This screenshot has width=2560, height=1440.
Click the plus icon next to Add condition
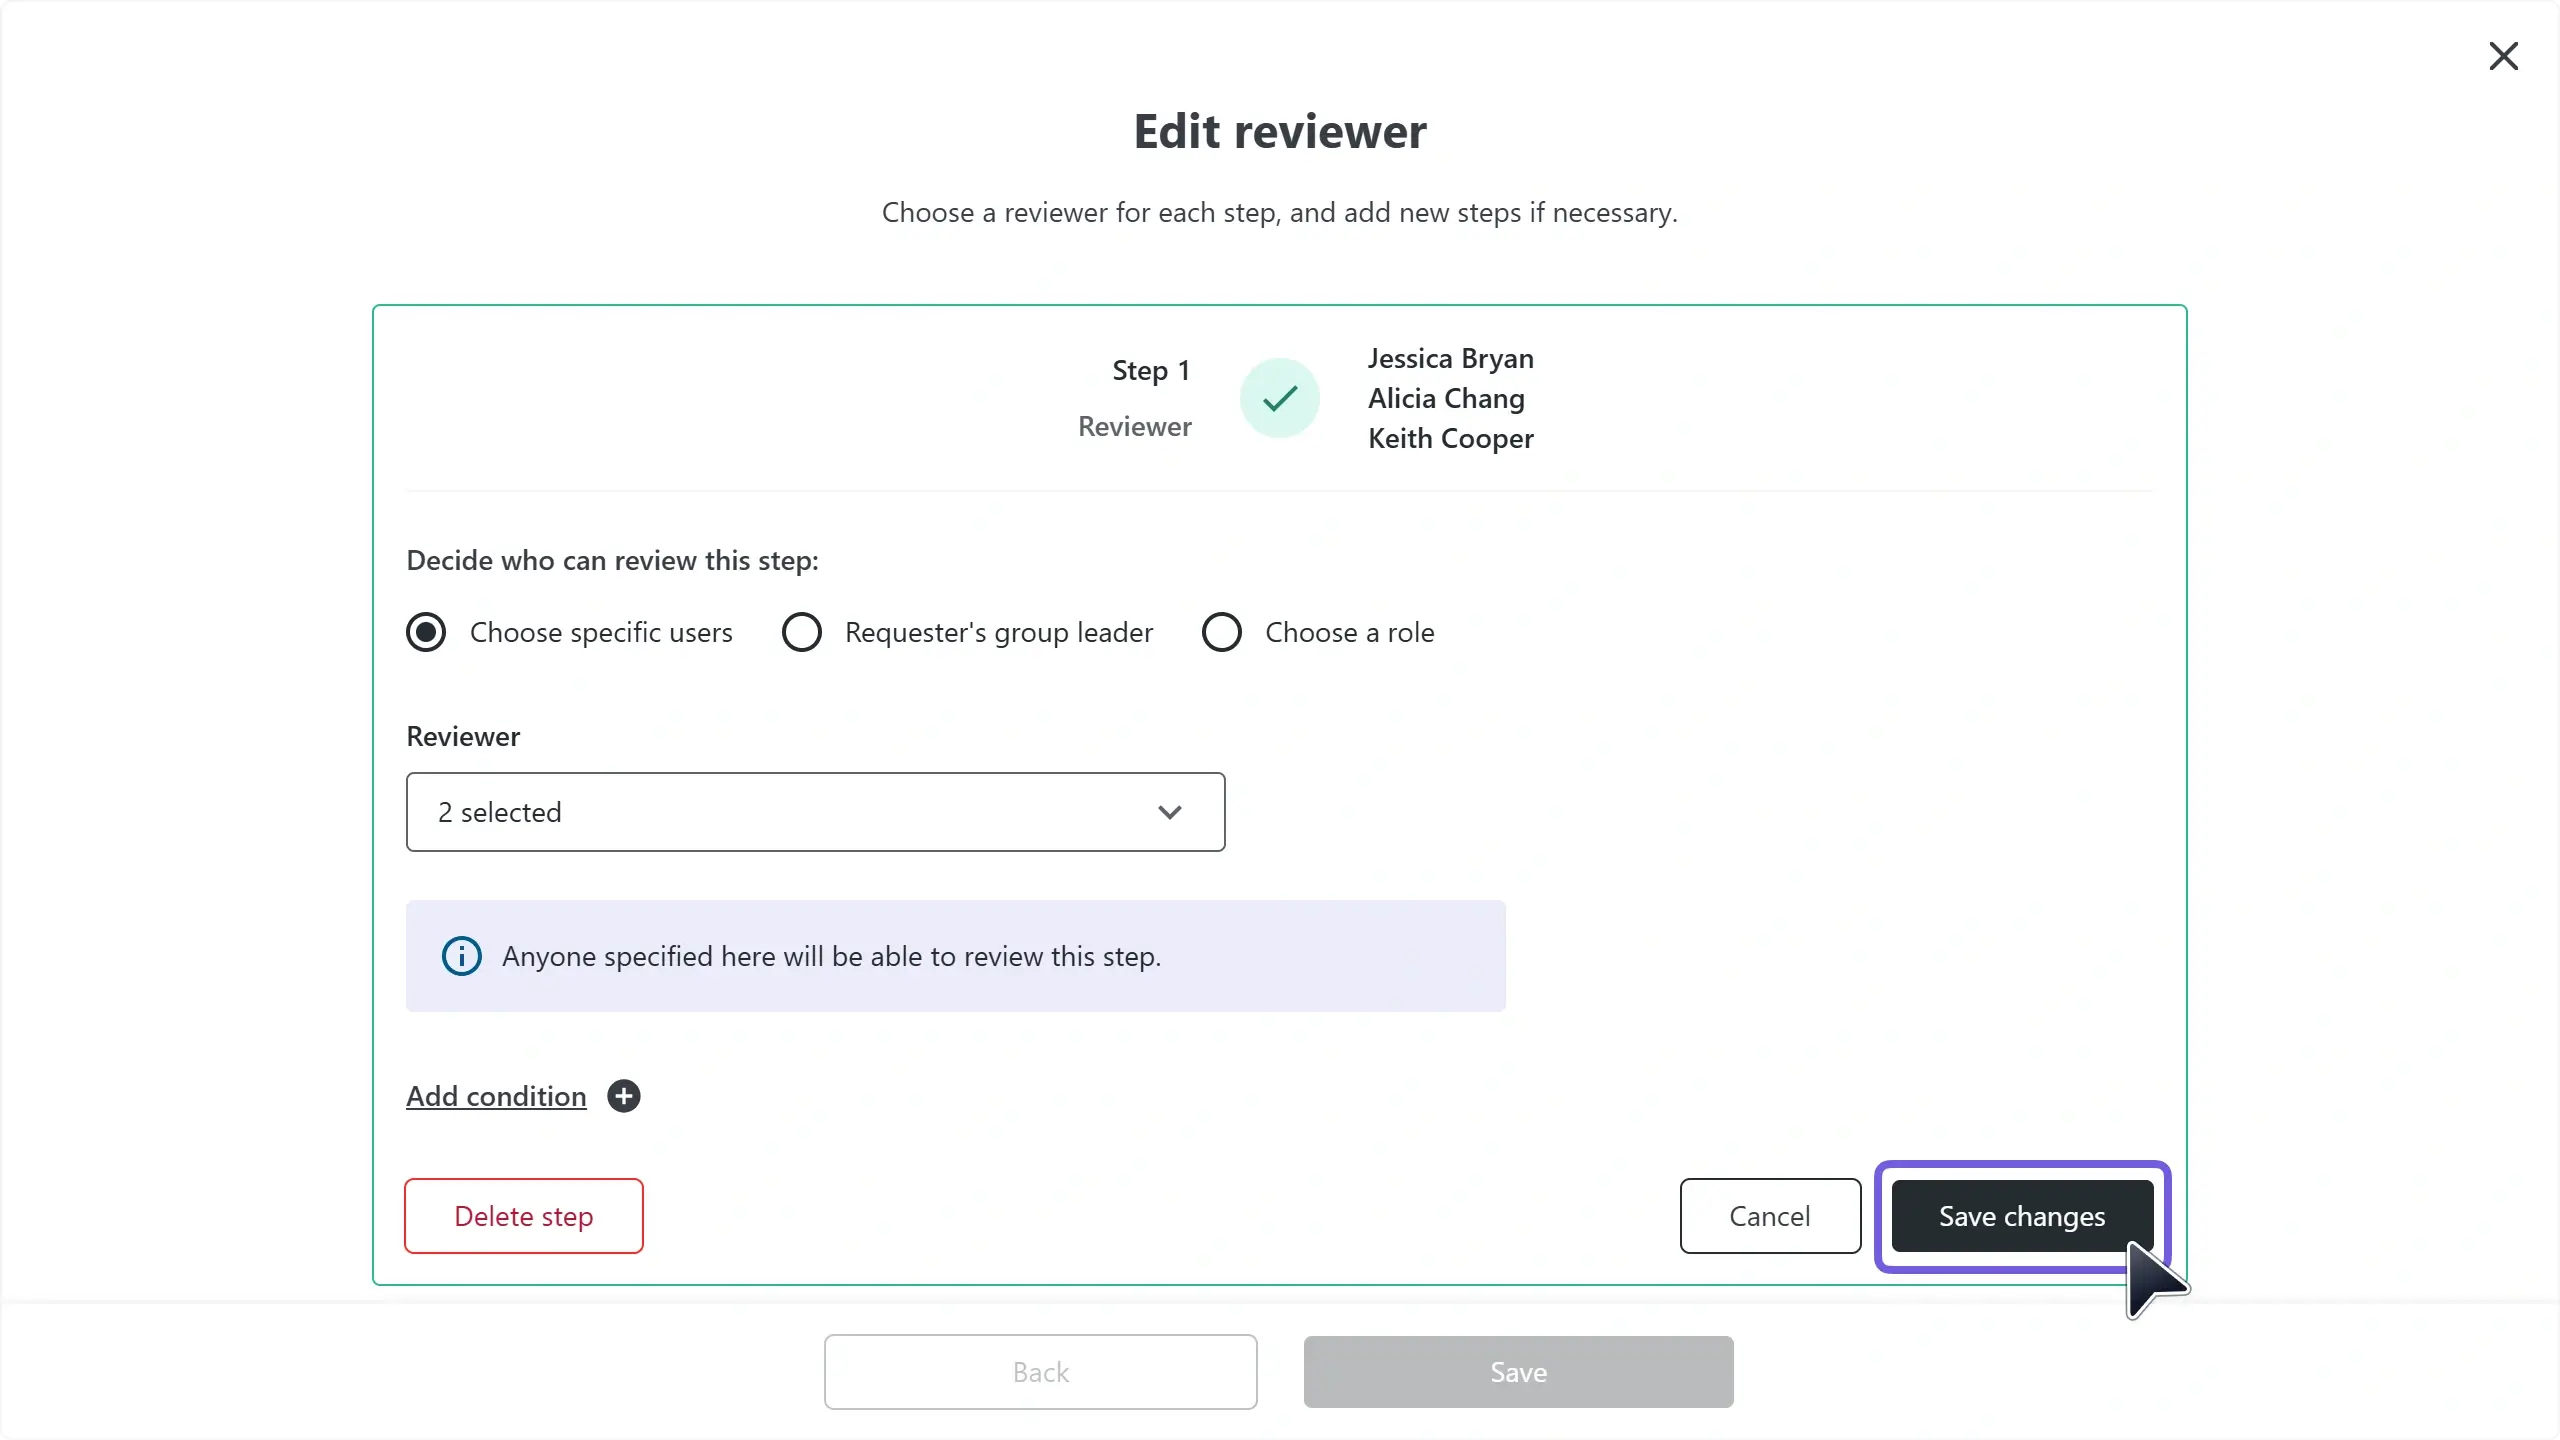[624, 1096]
